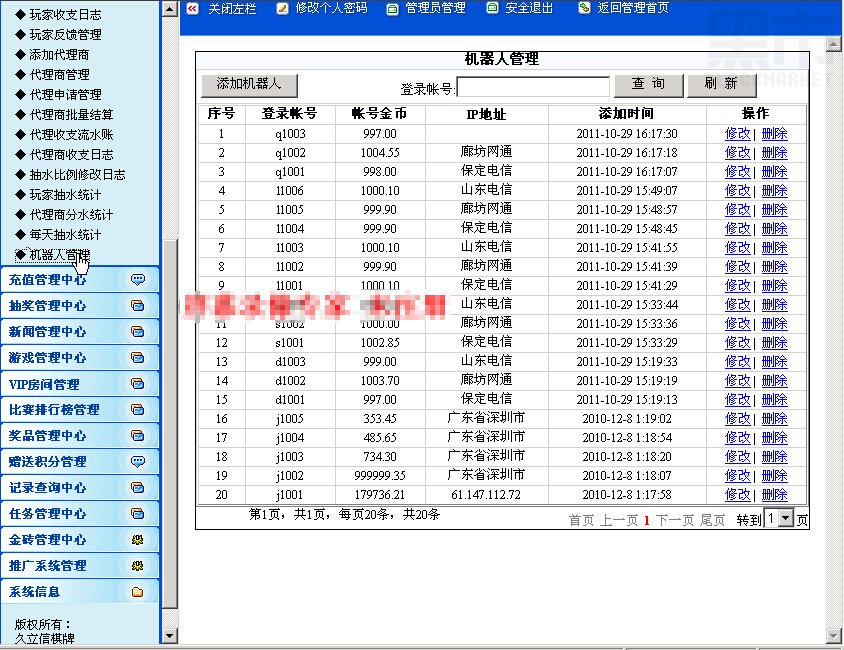Open the 转到 page number dropdown

click(786, 519)
